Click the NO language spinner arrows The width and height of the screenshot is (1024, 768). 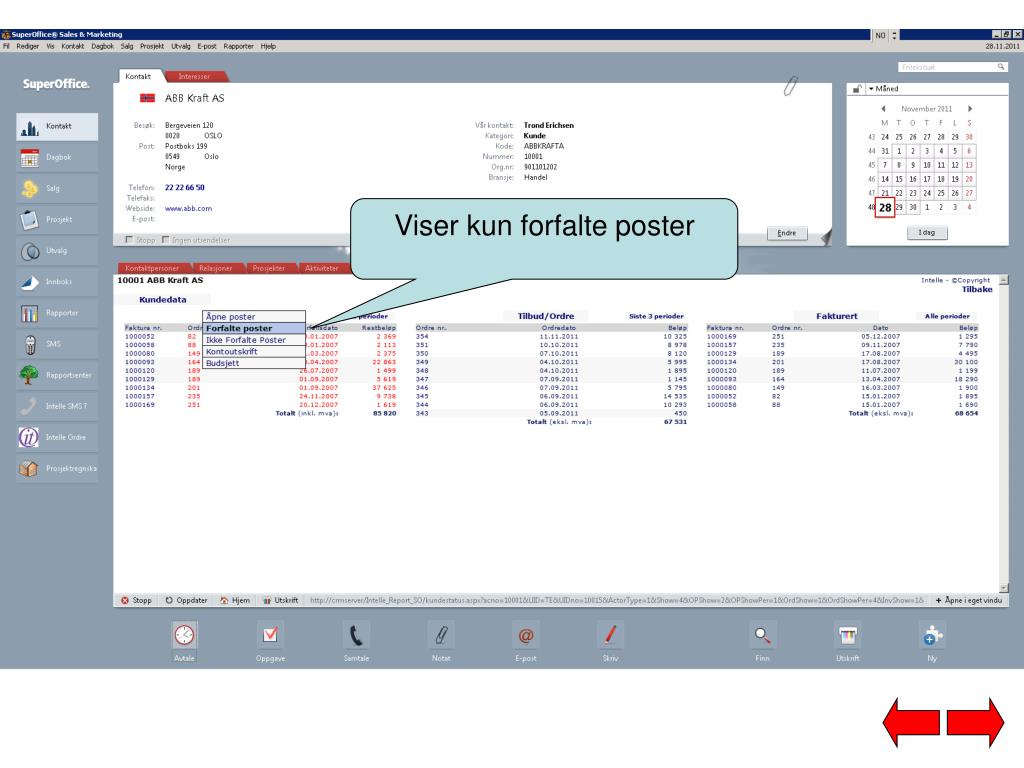[894, 35]
